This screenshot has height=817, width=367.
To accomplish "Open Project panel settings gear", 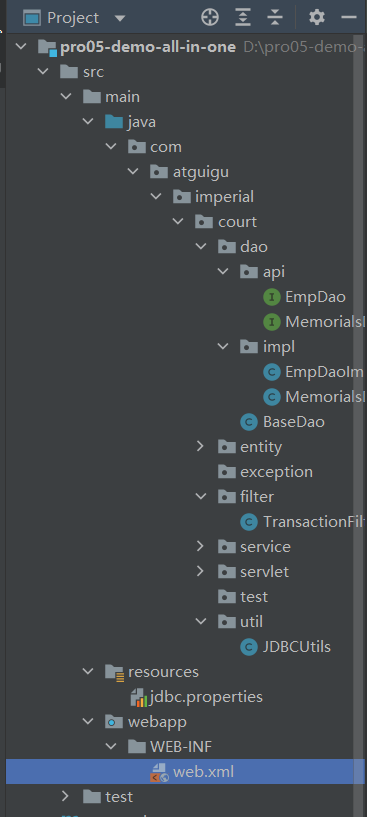I will 316,18.
